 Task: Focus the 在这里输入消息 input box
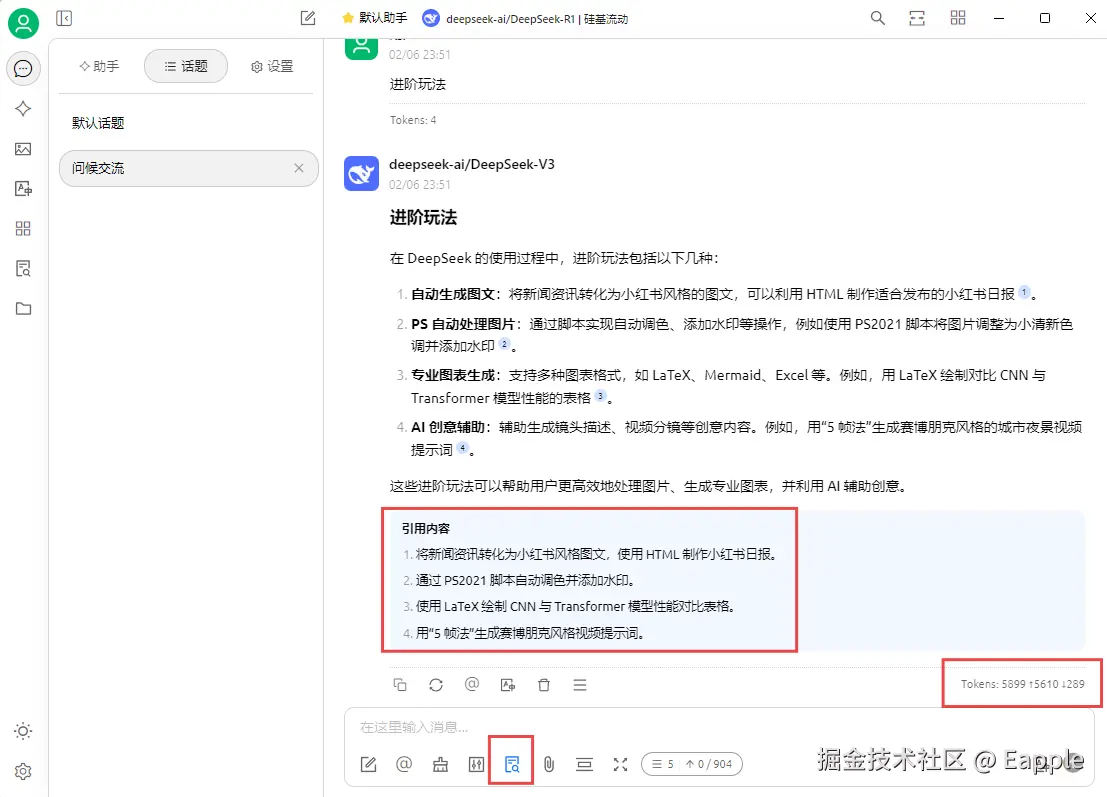point(719,727)
